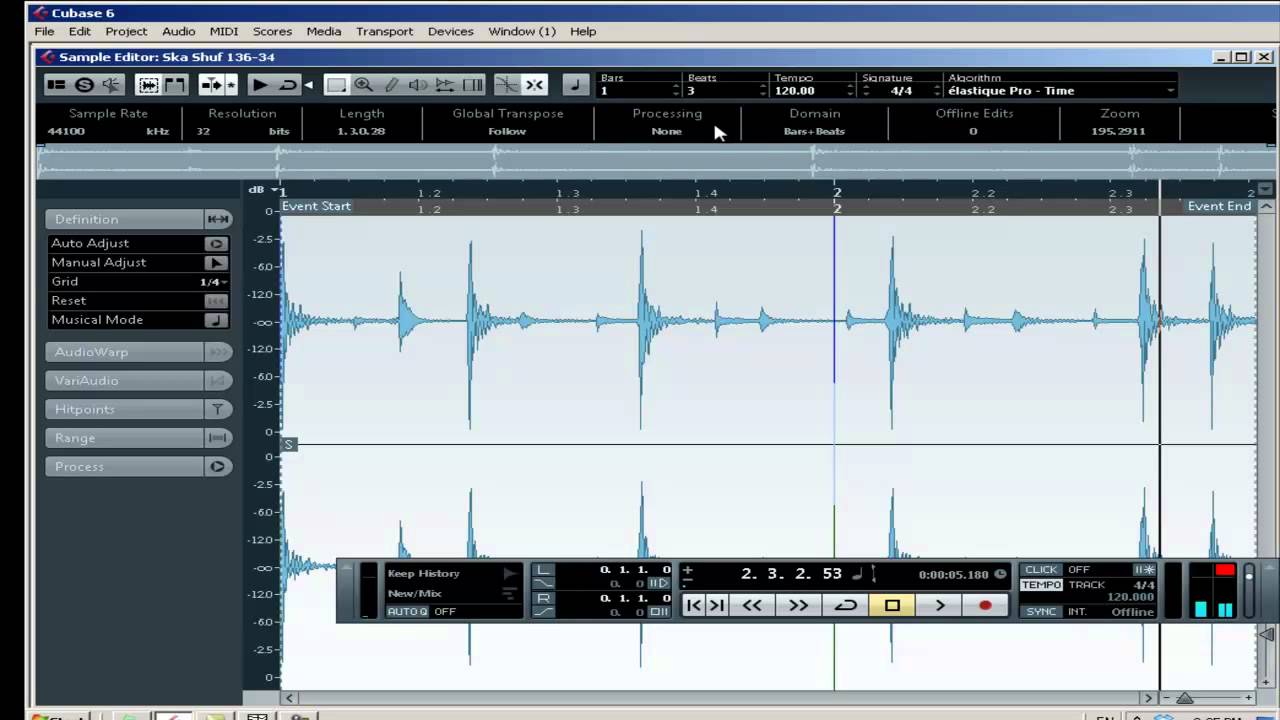Toggle the Auto-Scroll icon

point(212,86)
